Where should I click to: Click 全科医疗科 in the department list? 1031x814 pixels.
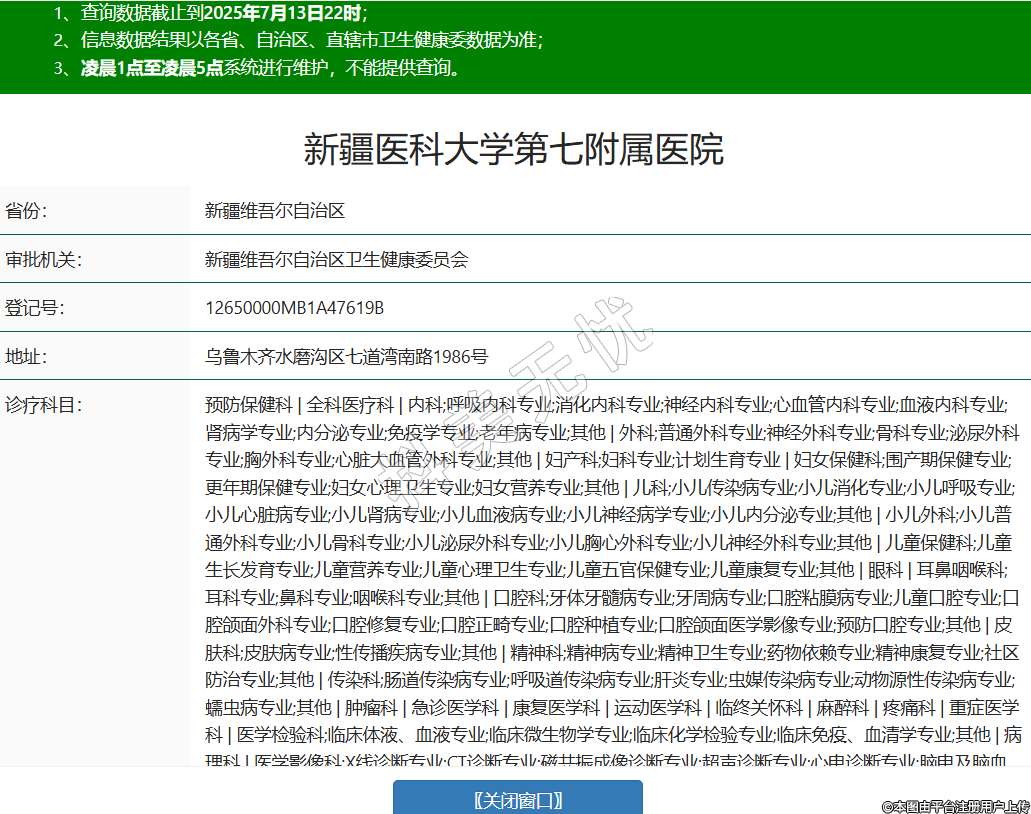point(350,405)
